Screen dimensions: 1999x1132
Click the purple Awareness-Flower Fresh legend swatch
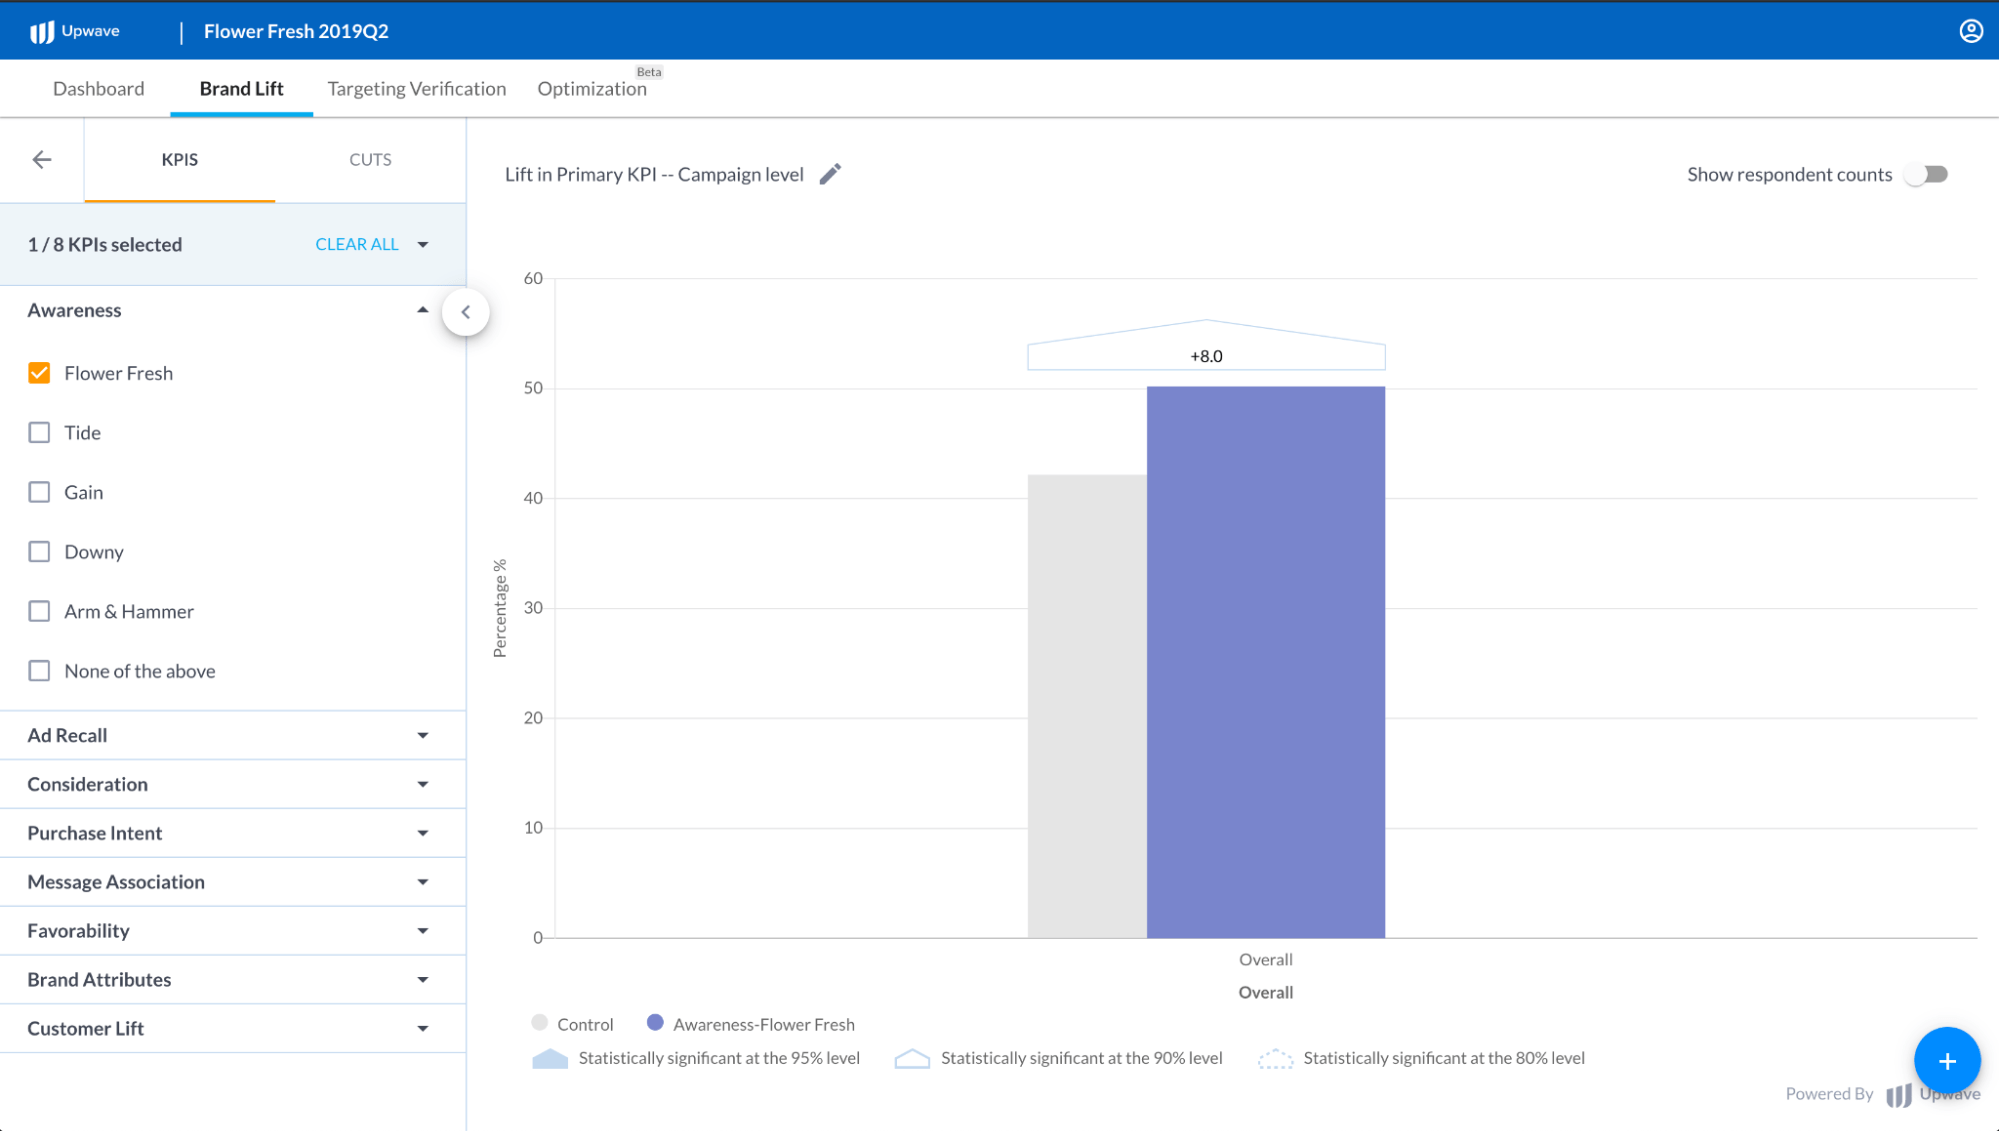tap(655, 1023)
